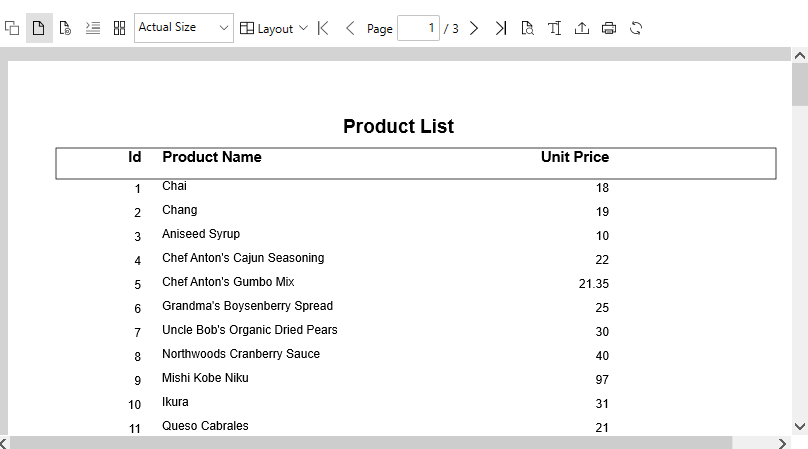Viewport: 808px width, 449px height.
Task: Click the export report icon
Action: coord(582,28)
